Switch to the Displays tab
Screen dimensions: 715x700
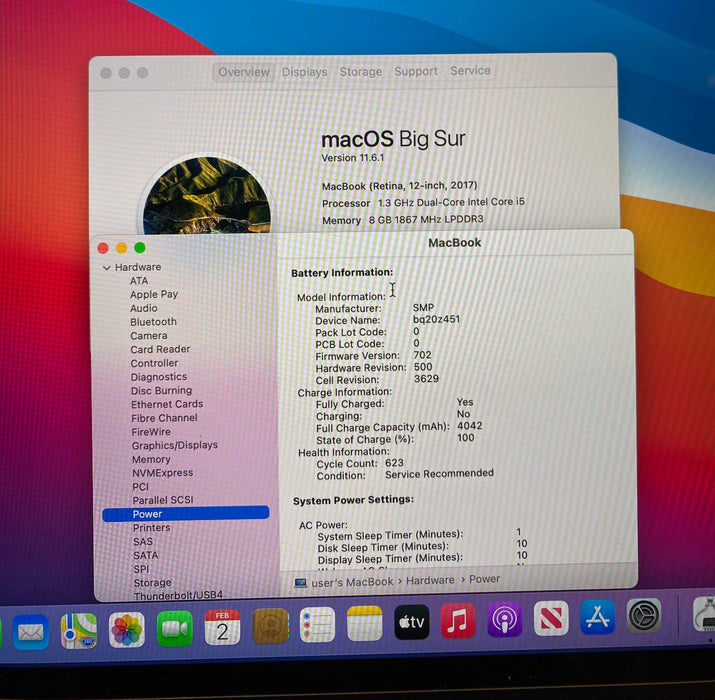tap(305, 72)
